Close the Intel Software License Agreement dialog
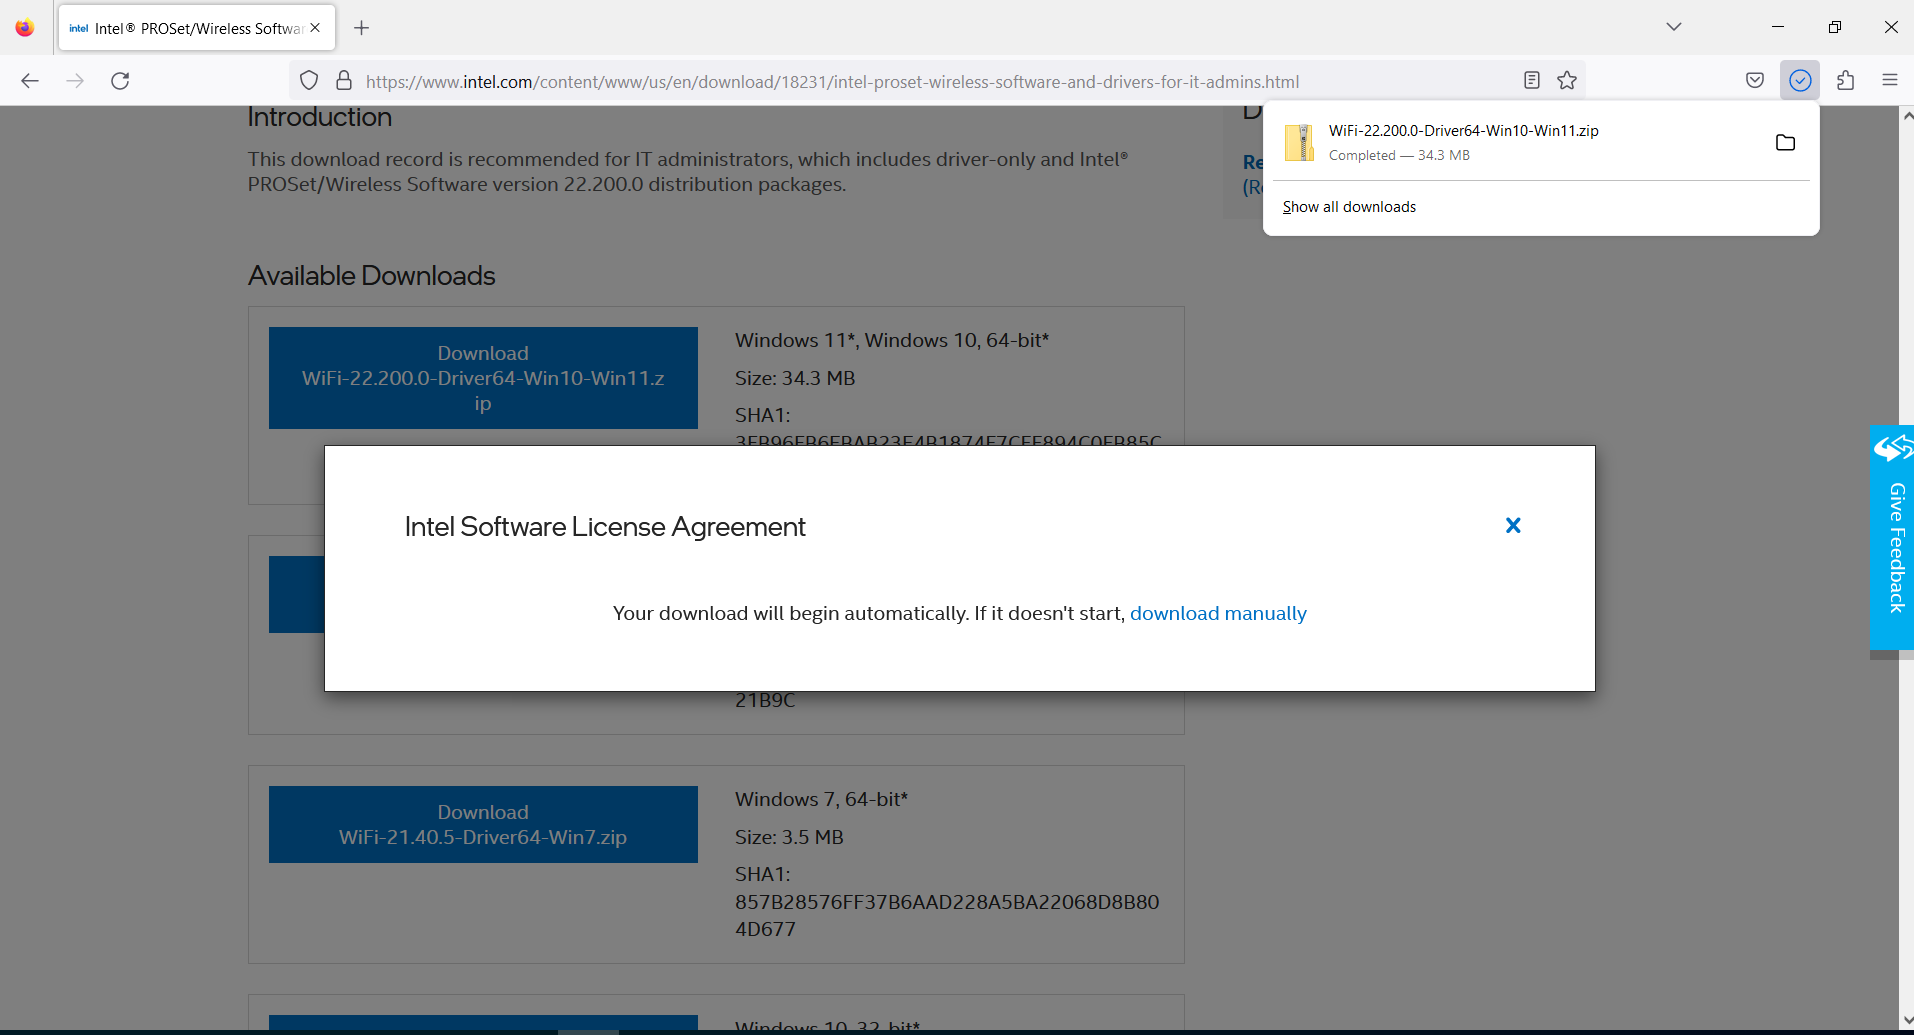1914x1035 pixels. coord(1513,525)
